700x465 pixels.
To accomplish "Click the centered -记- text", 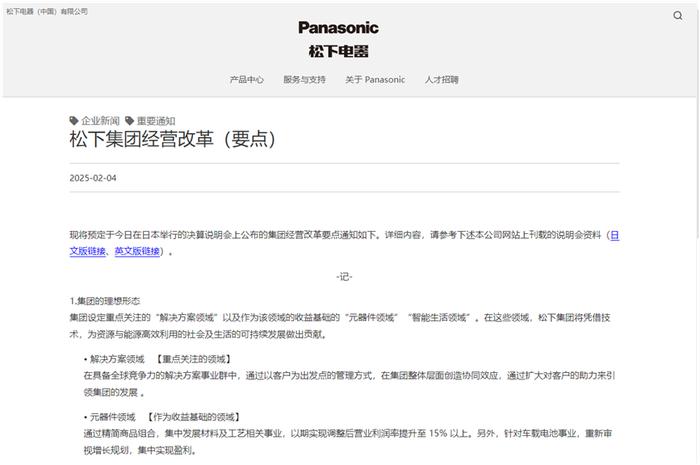I will click(344, 277).
